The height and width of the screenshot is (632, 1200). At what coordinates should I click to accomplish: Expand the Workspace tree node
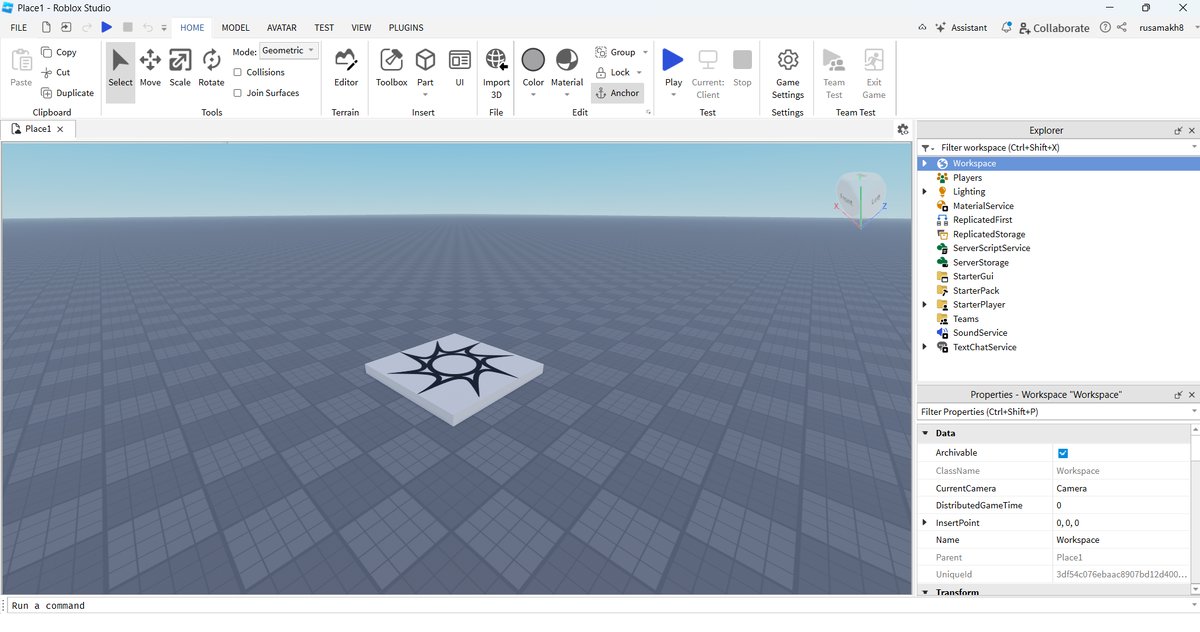(925, 163)
